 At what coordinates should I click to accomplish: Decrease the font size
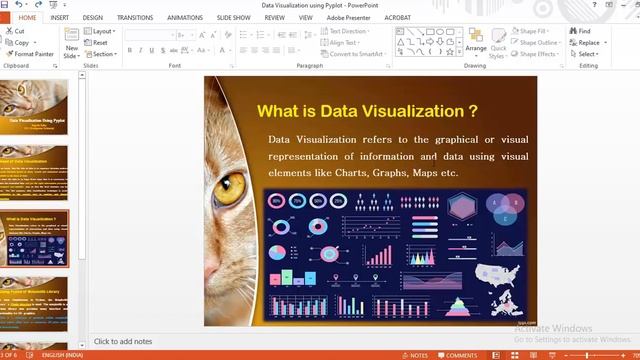pos(213,36)
